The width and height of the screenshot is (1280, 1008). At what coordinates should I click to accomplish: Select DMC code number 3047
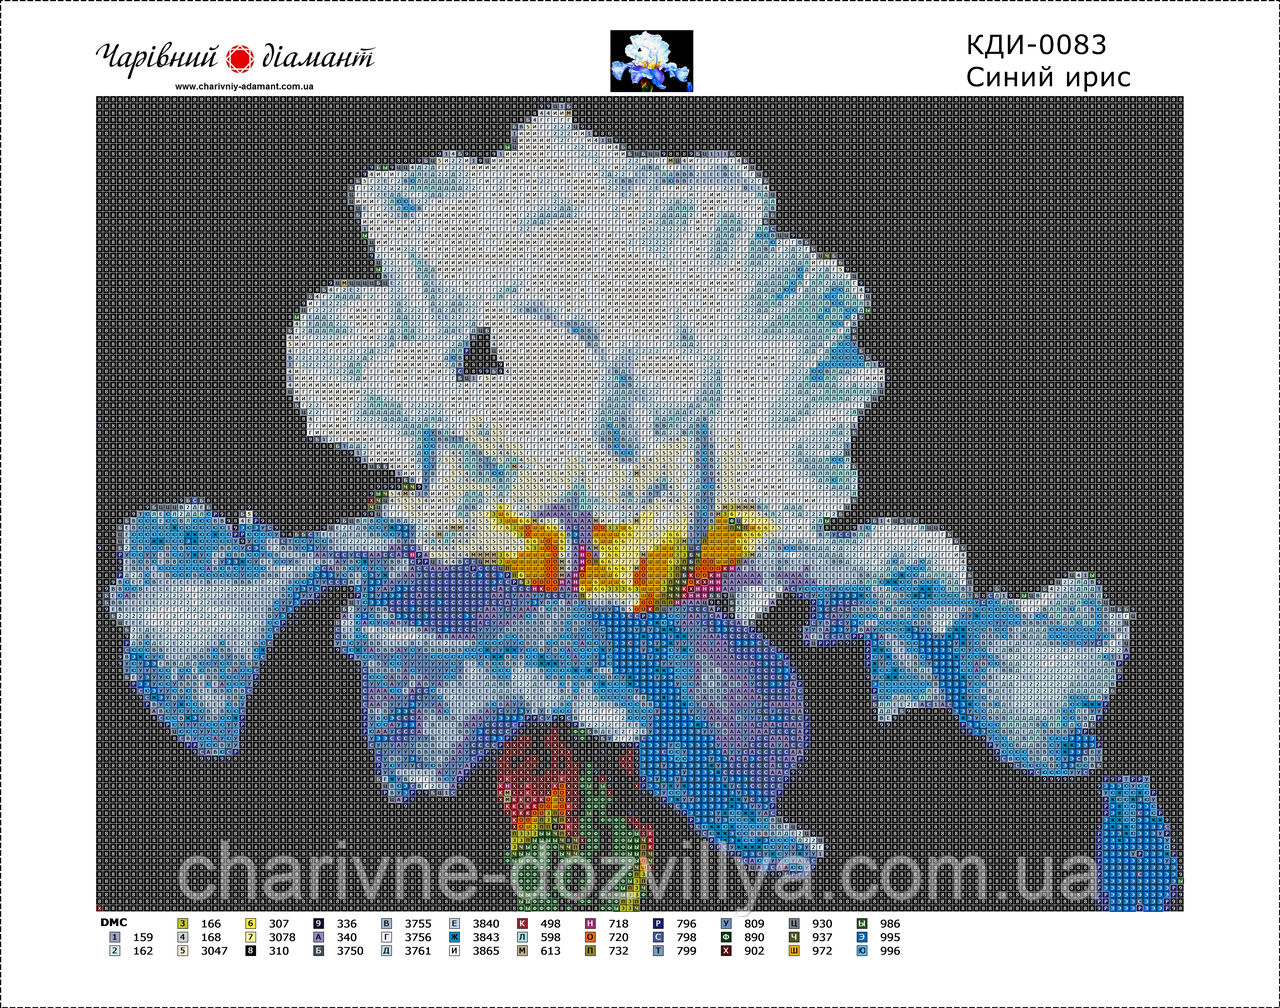[x=214, y=952]
